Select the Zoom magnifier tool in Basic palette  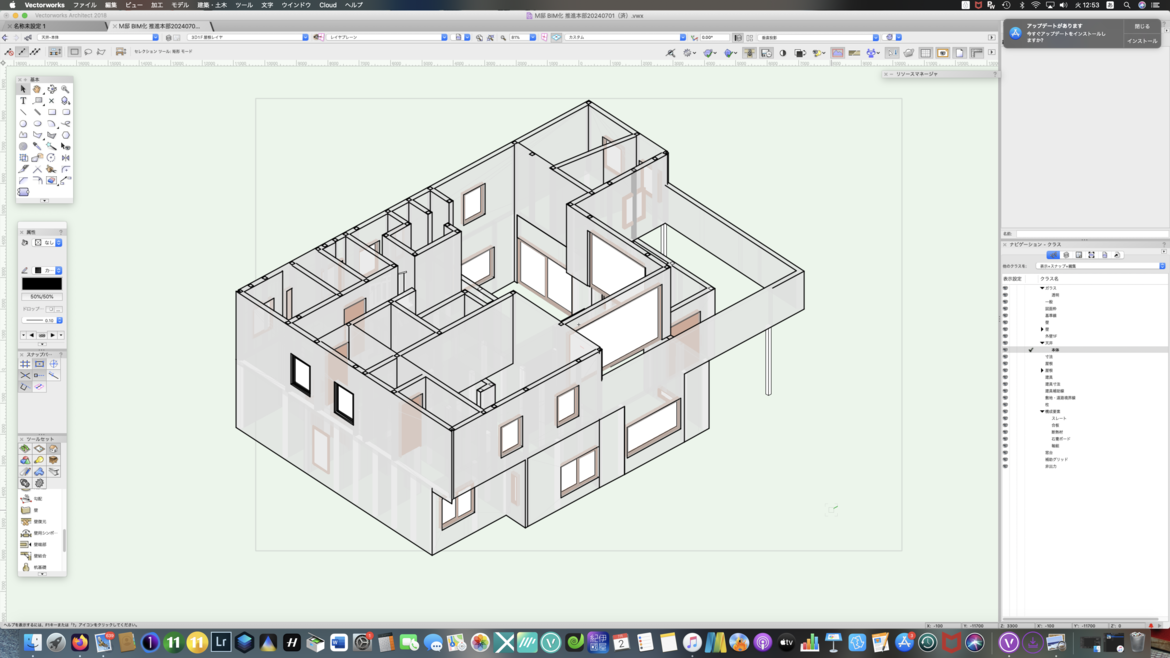pos(65,89)
